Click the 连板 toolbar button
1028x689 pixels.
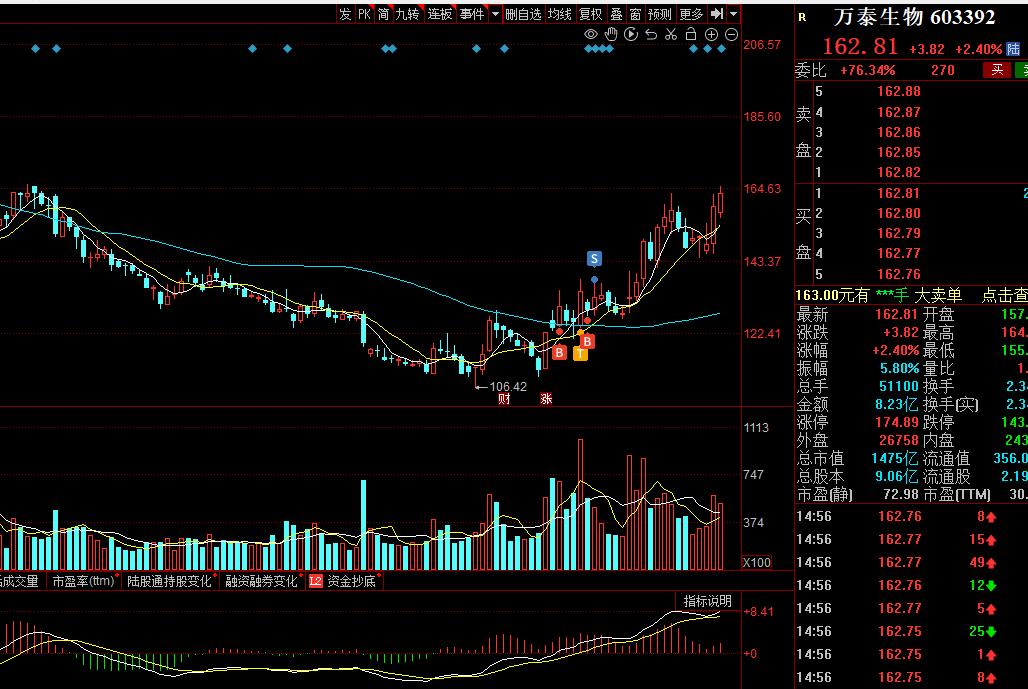point(440,14)
